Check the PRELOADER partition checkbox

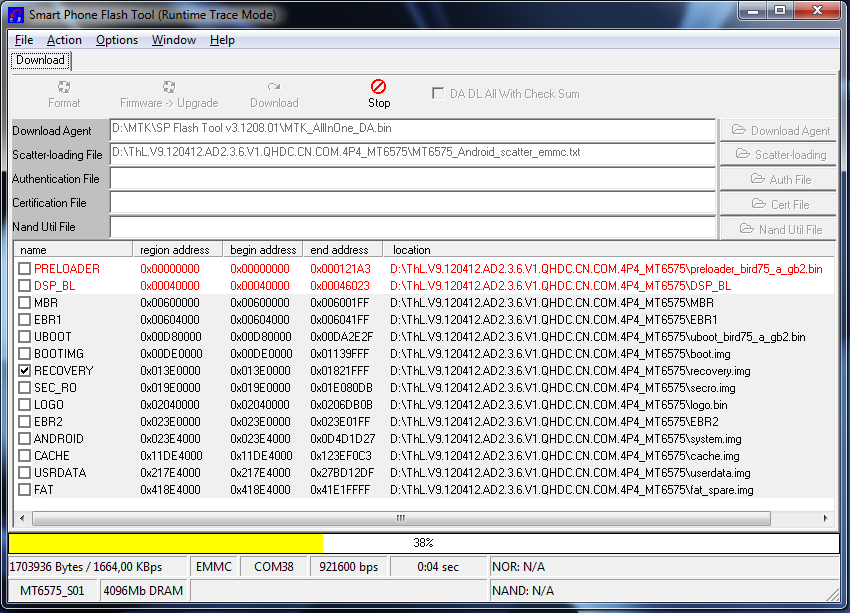24,269
